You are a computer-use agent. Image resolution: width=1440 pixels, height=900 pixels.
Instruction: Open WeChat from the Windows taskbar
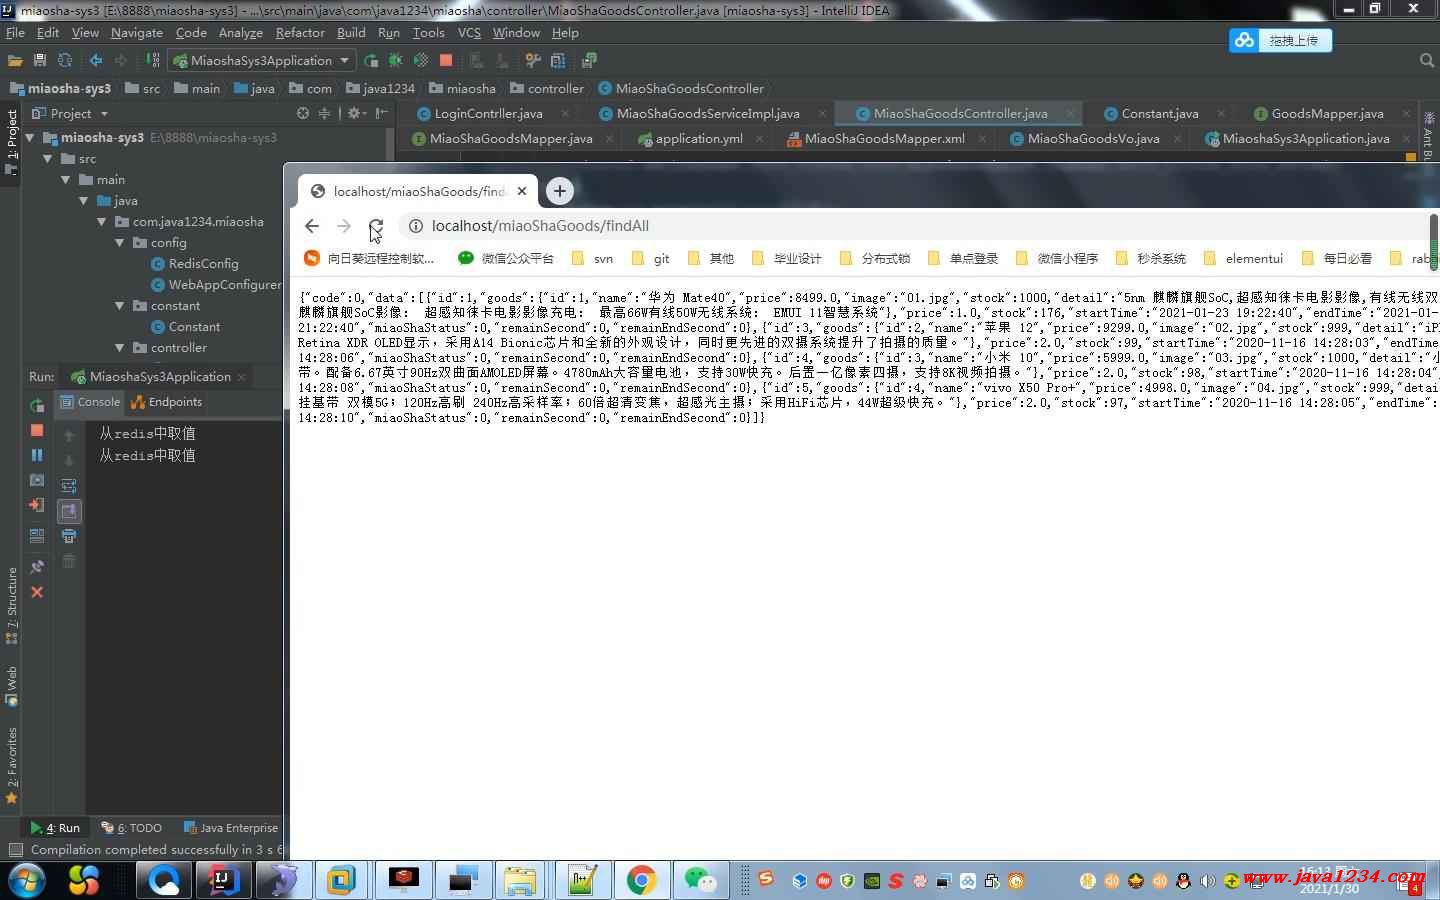[x=700, y=880]
